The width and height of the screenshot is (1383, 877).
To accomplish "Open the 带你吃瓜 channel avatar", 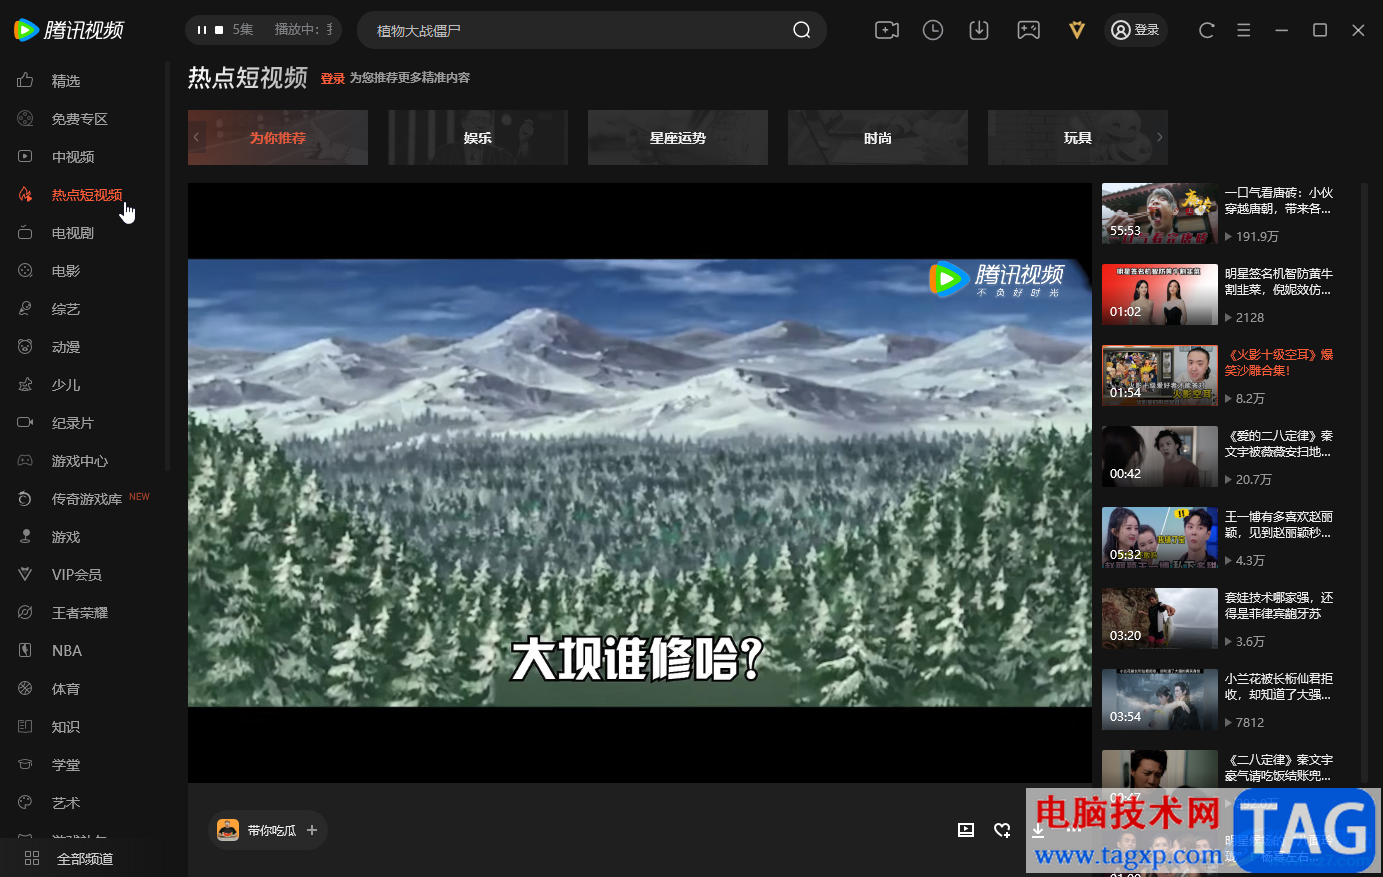I will tap(228, 830).
